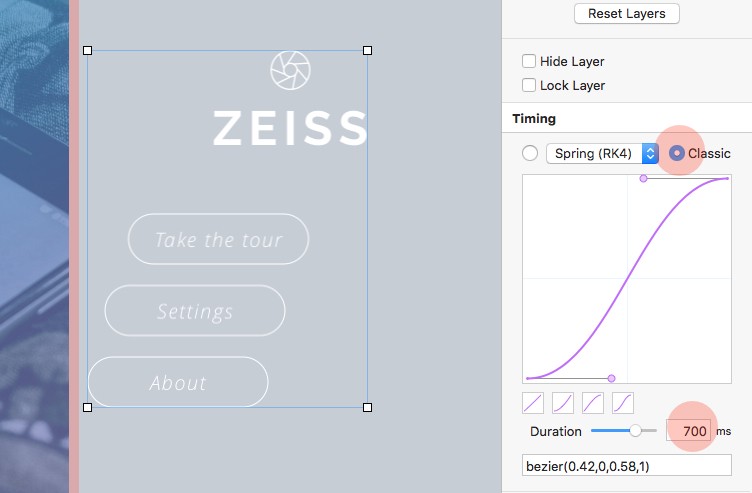The width and height of the screenshot is (752, 493).
Task: Click the lower bezier curve control handle
Action: point(611,378)
